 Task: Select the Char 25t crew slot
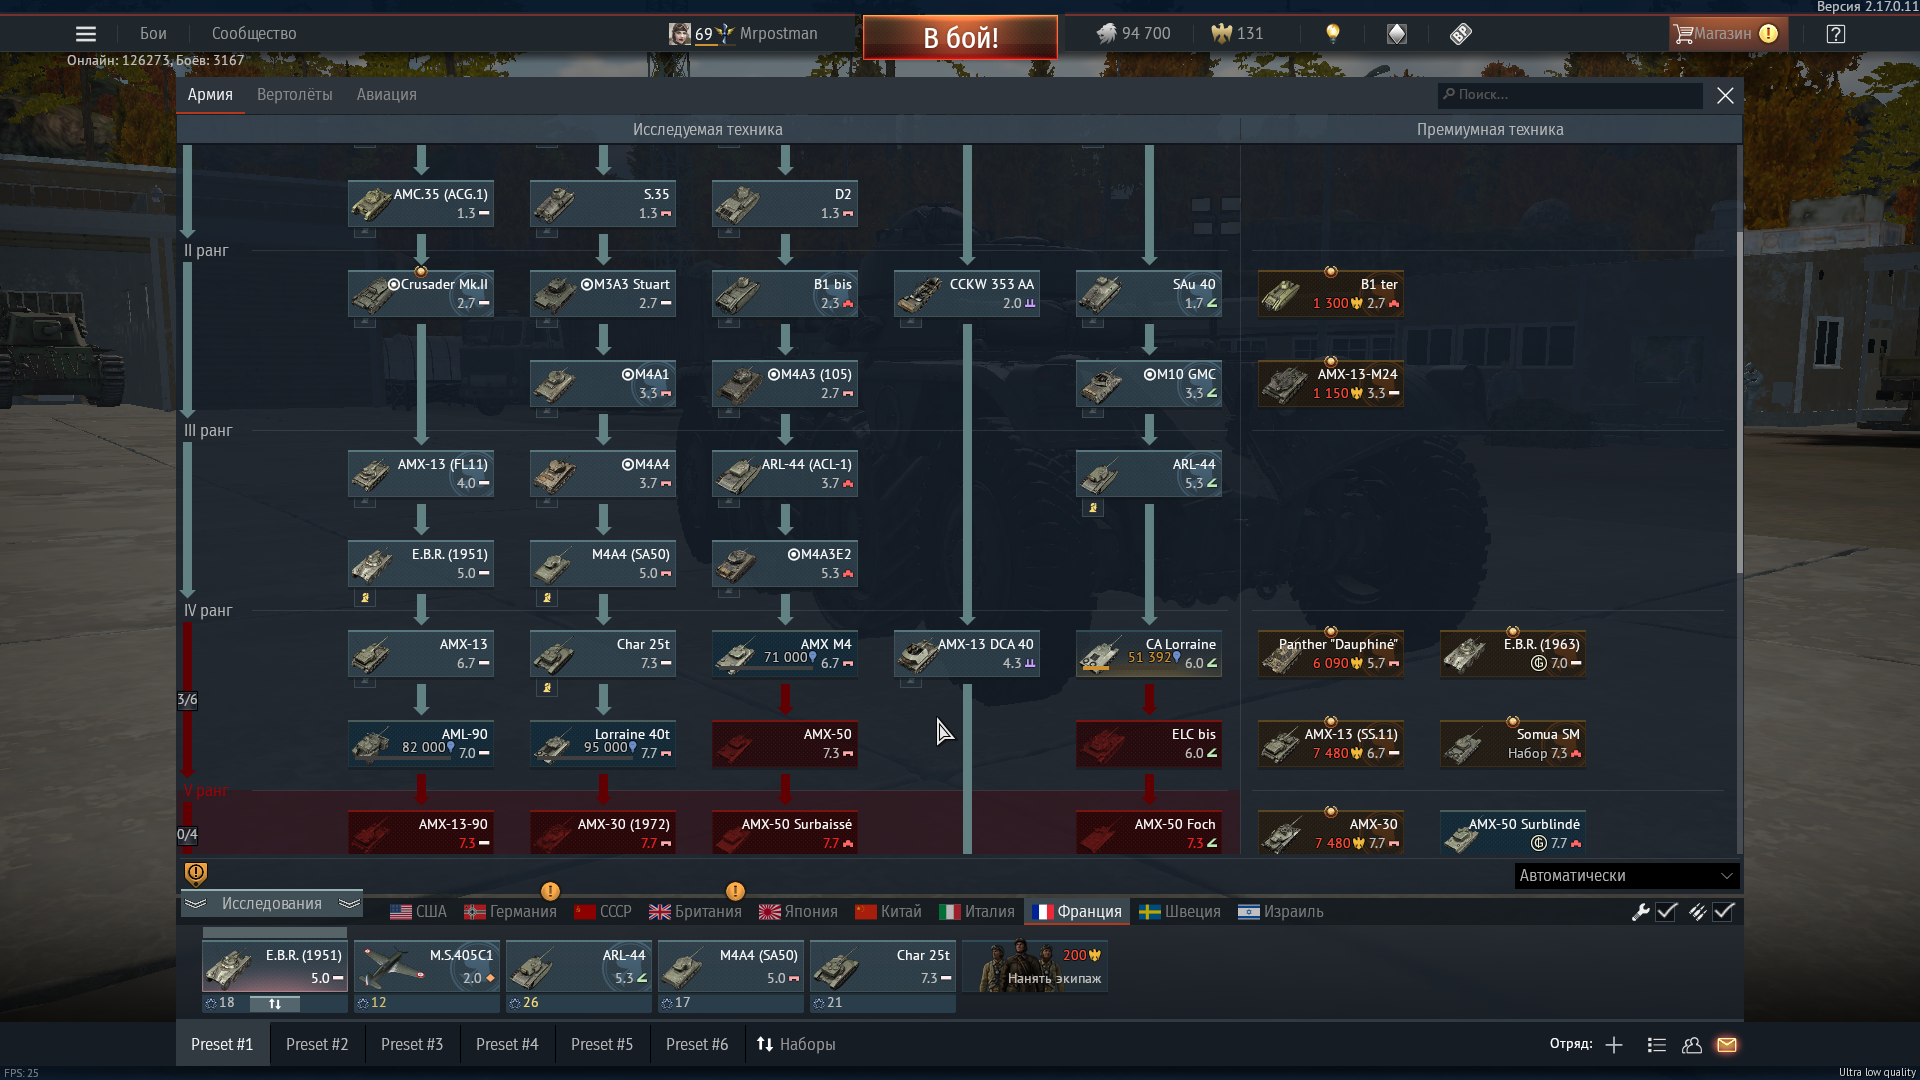tap(883, 967)
